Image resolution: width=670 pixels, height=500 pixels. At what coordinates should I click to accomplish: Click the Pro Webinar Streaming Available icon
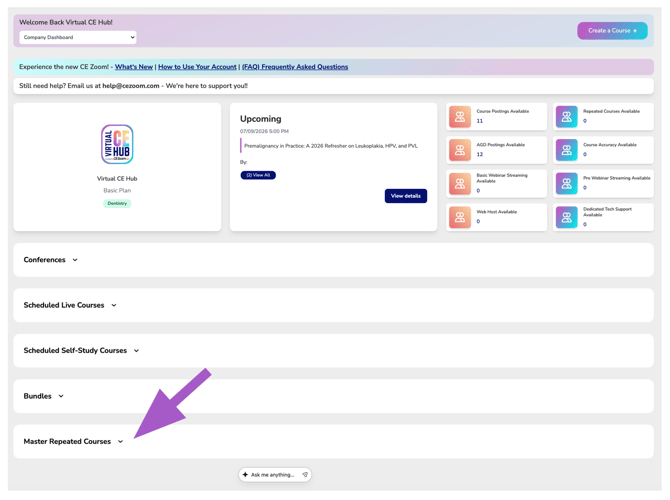pos(567,184)
